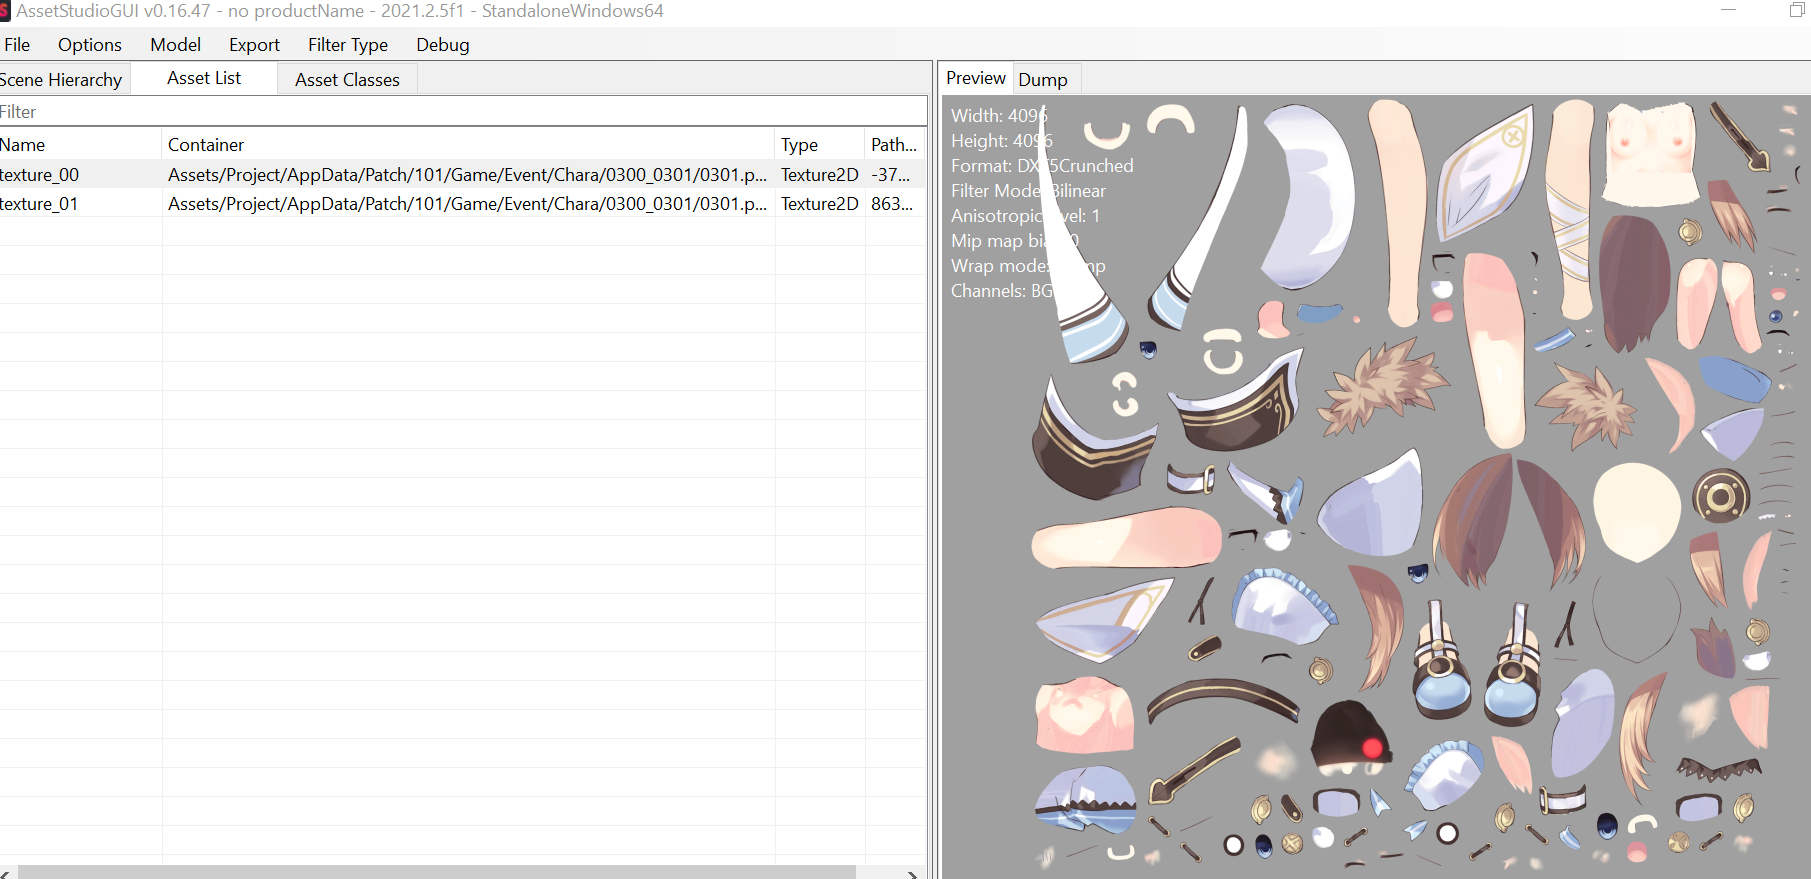Click the left scroll arrow of asset list

[x=5, y=874]
